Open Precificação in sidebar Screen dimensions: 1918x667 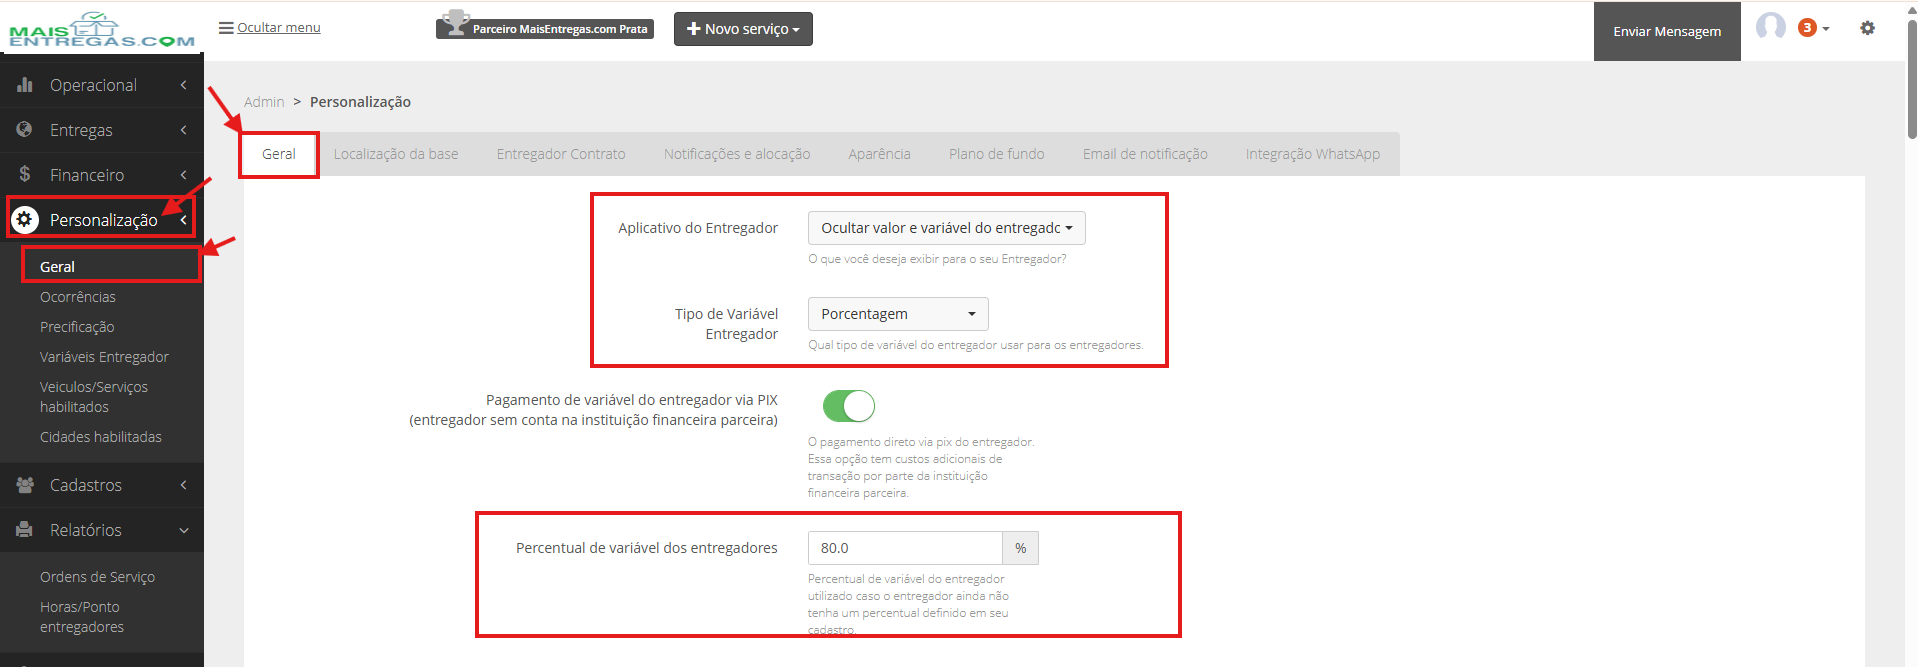pos(77,327)
